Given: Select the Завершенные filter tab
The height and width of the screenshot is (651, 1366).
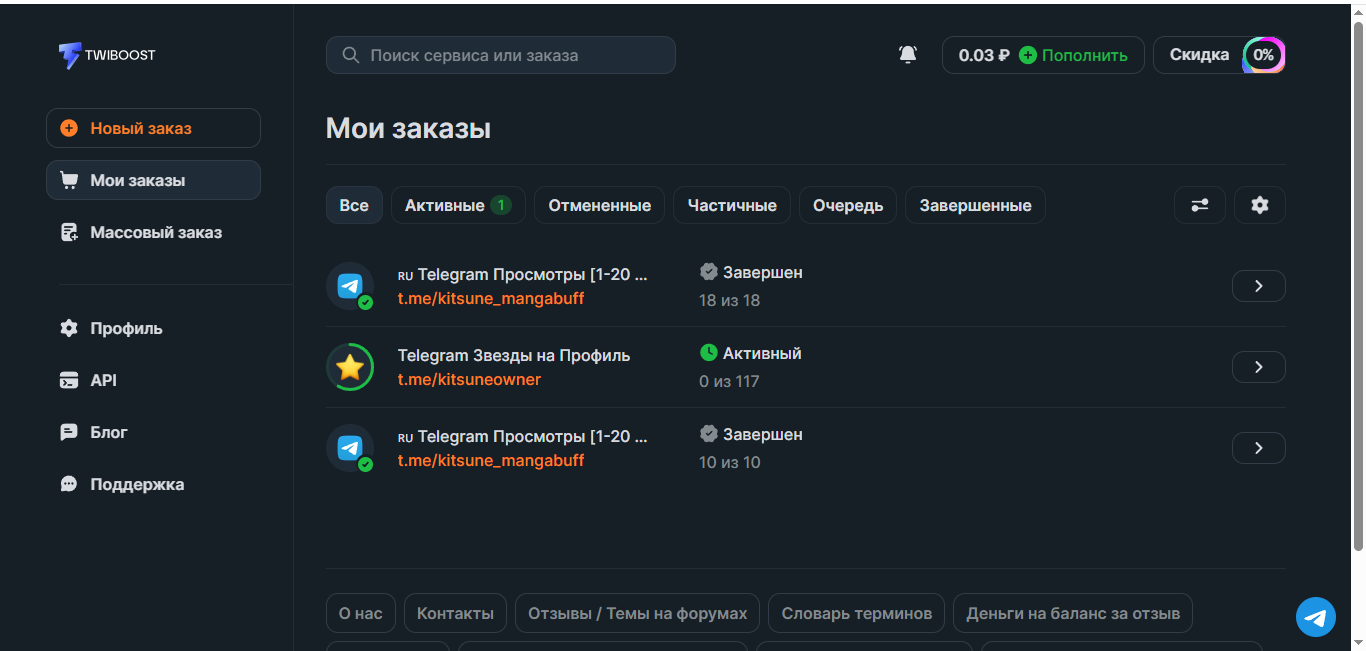Looking at the screenshot, I should (975, 205).
